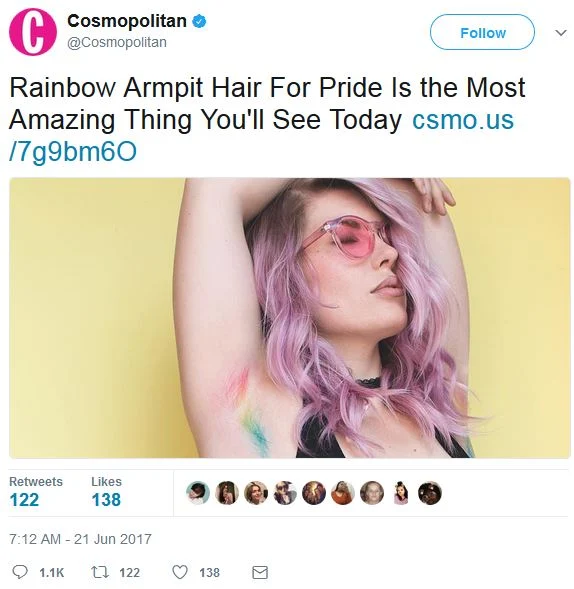This screenshot has width=574, height=589.
Task: Open Cosmopolitan's pink profile avatar
Action: 33,32
